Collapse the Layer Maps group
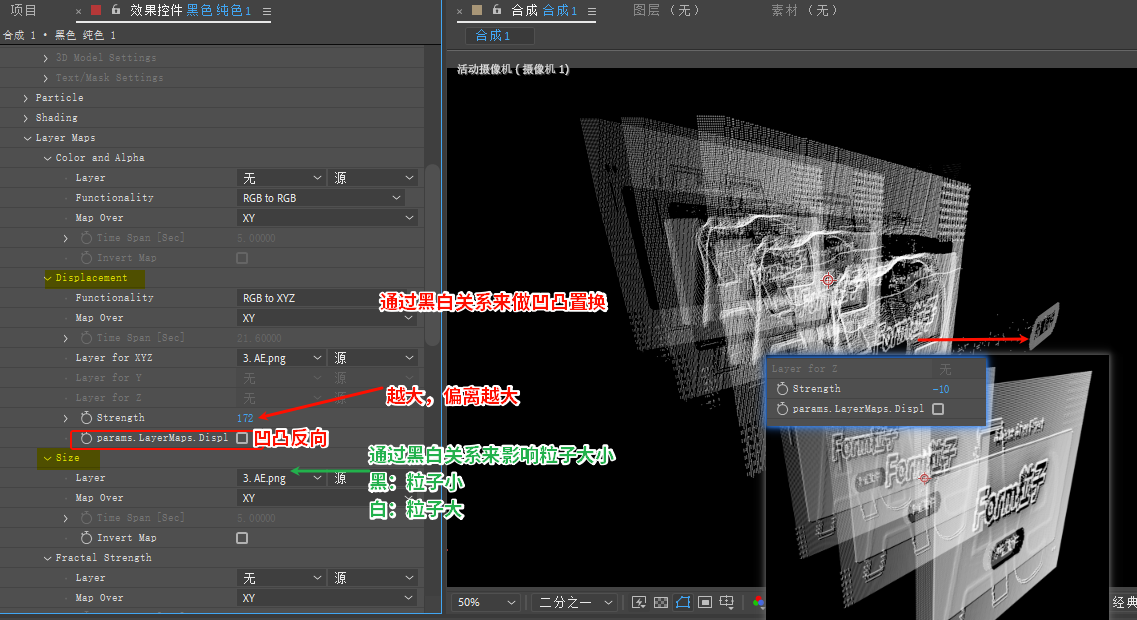Viewport: 1137px width, 620px height. tap(27, 138)
